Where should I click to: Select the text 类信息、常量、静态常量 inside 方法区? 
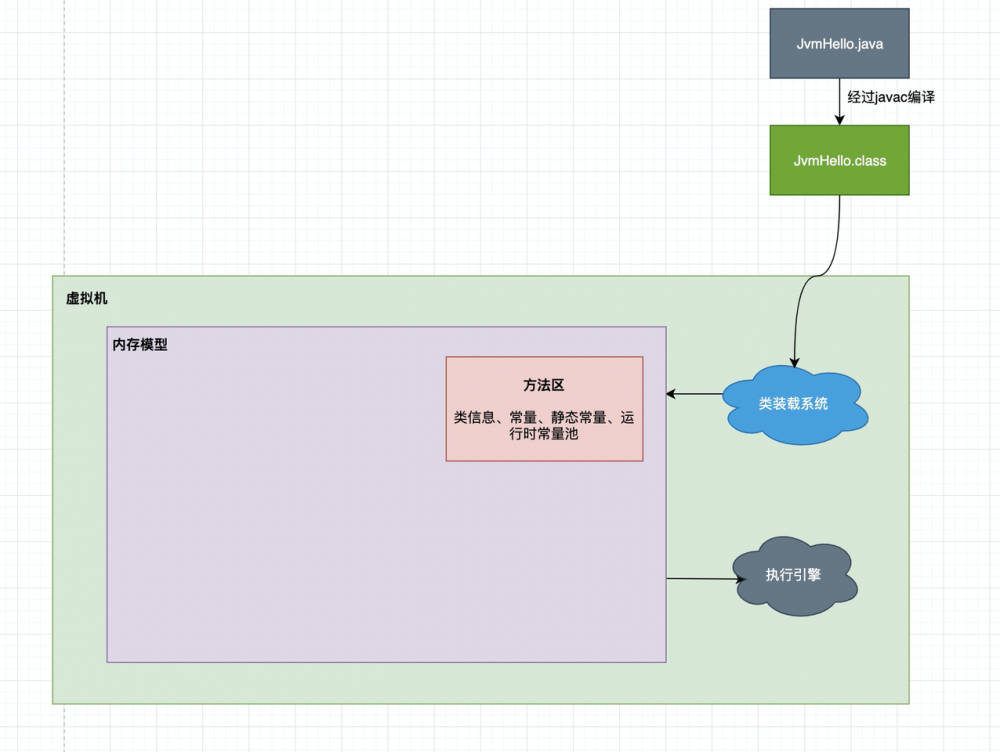click(x=545, y=418)
